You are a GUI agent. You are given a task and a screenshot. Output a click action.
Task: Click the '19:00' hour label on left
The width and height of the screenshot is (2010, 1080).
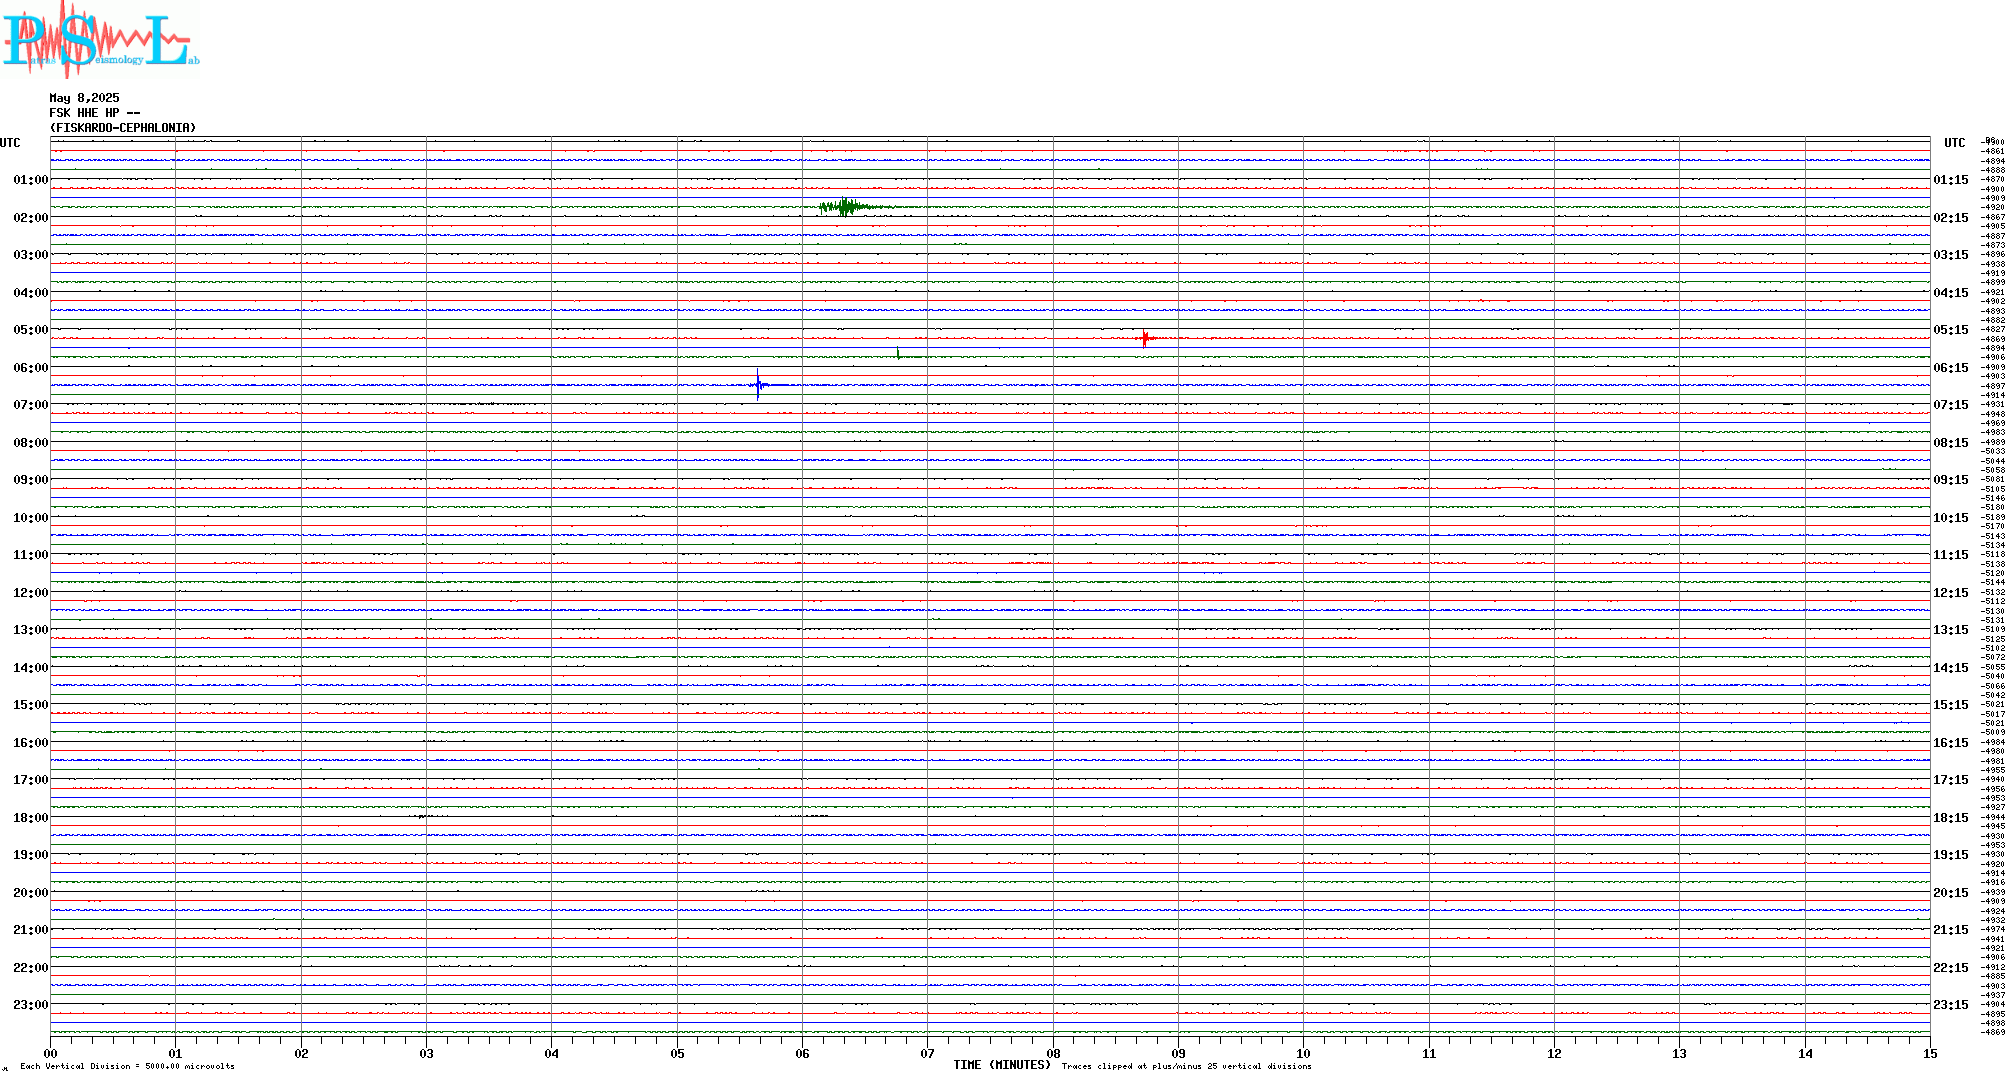31,855
